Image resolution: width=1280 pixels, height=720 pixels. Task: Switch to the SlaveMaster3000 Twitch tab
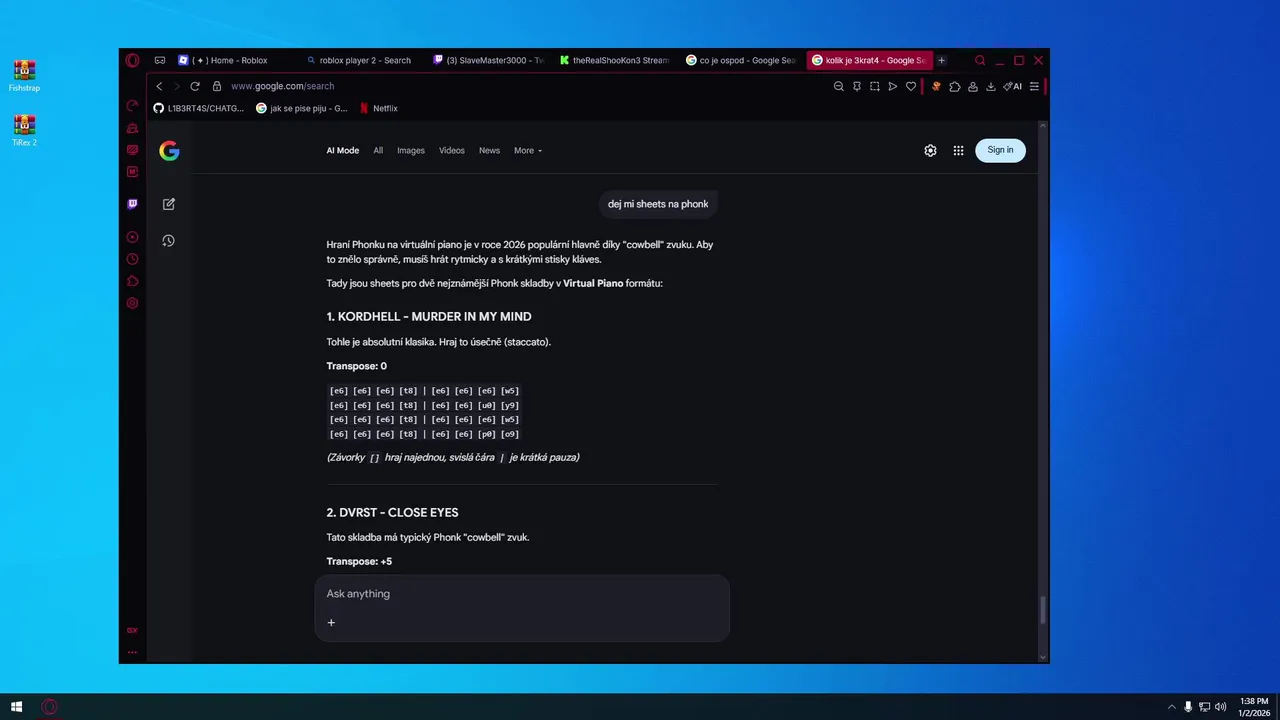point(489,60)
